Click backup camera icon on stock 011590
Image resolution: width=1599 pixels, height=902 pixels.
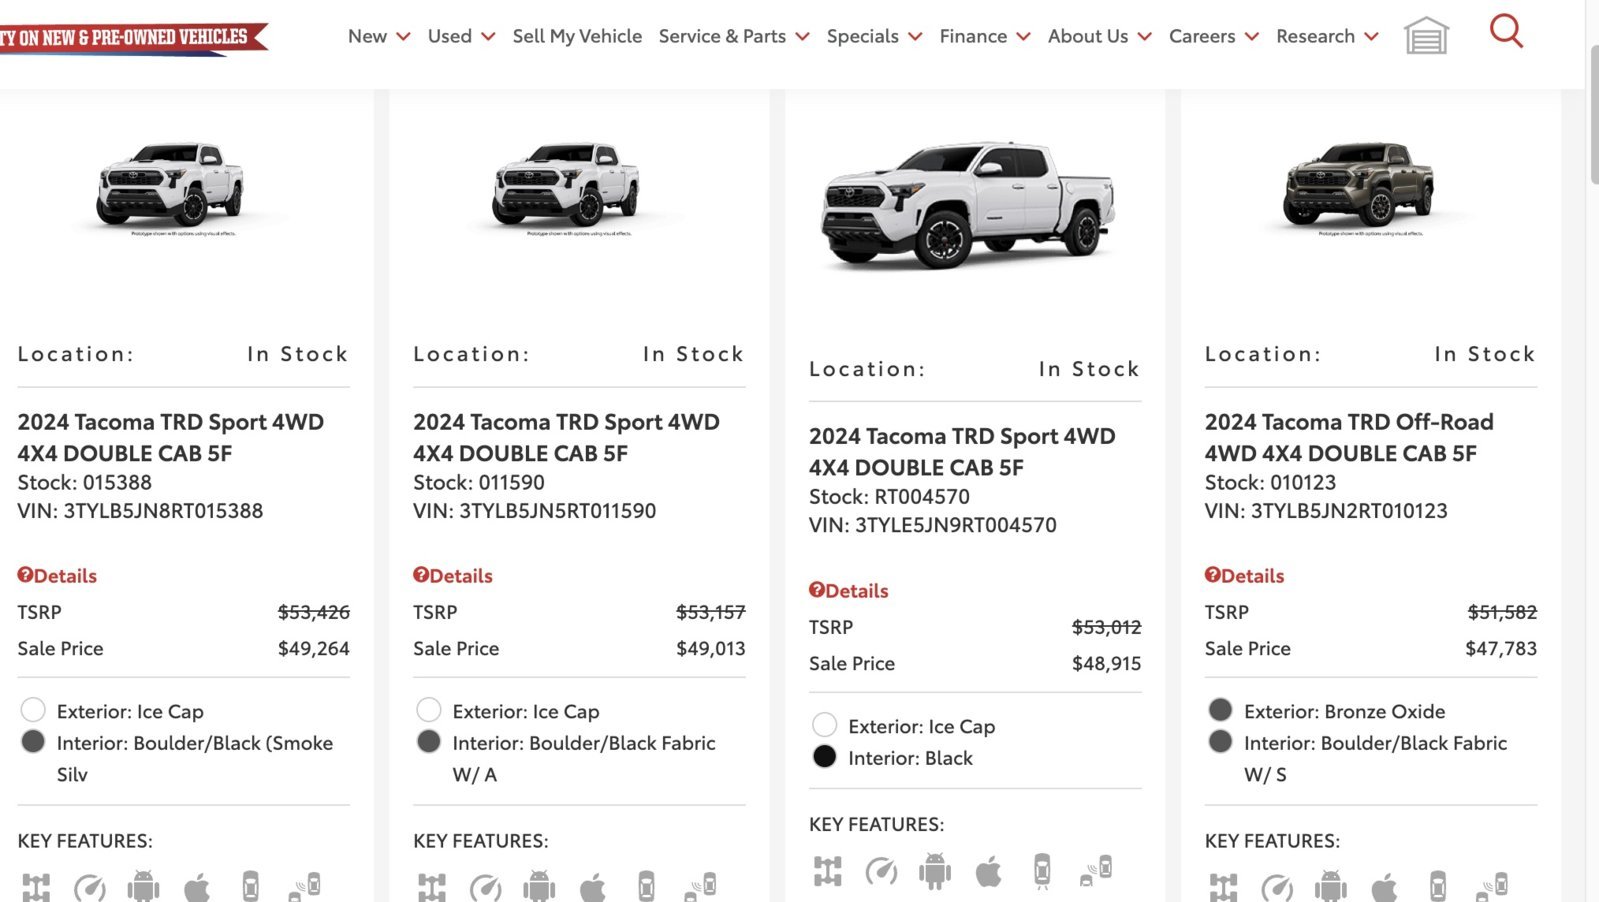click(646, 886)
